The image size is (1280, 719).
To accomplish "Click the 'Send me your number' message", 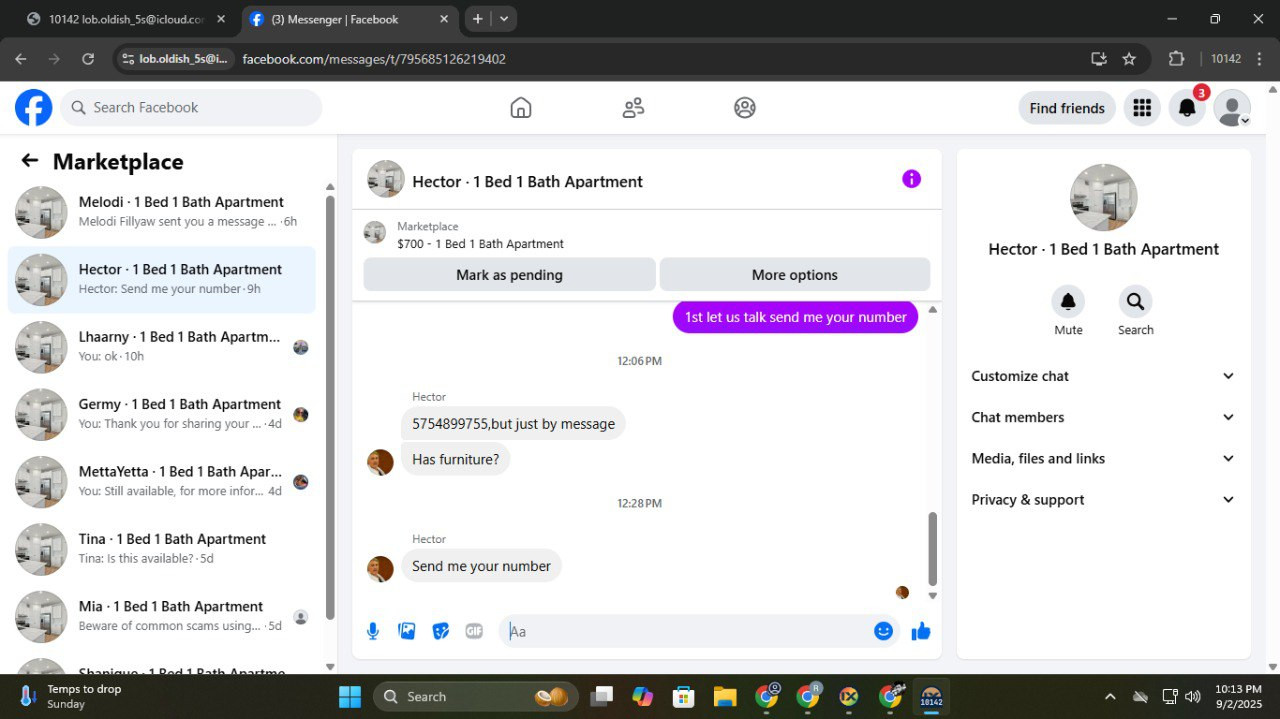I will 481,566.
